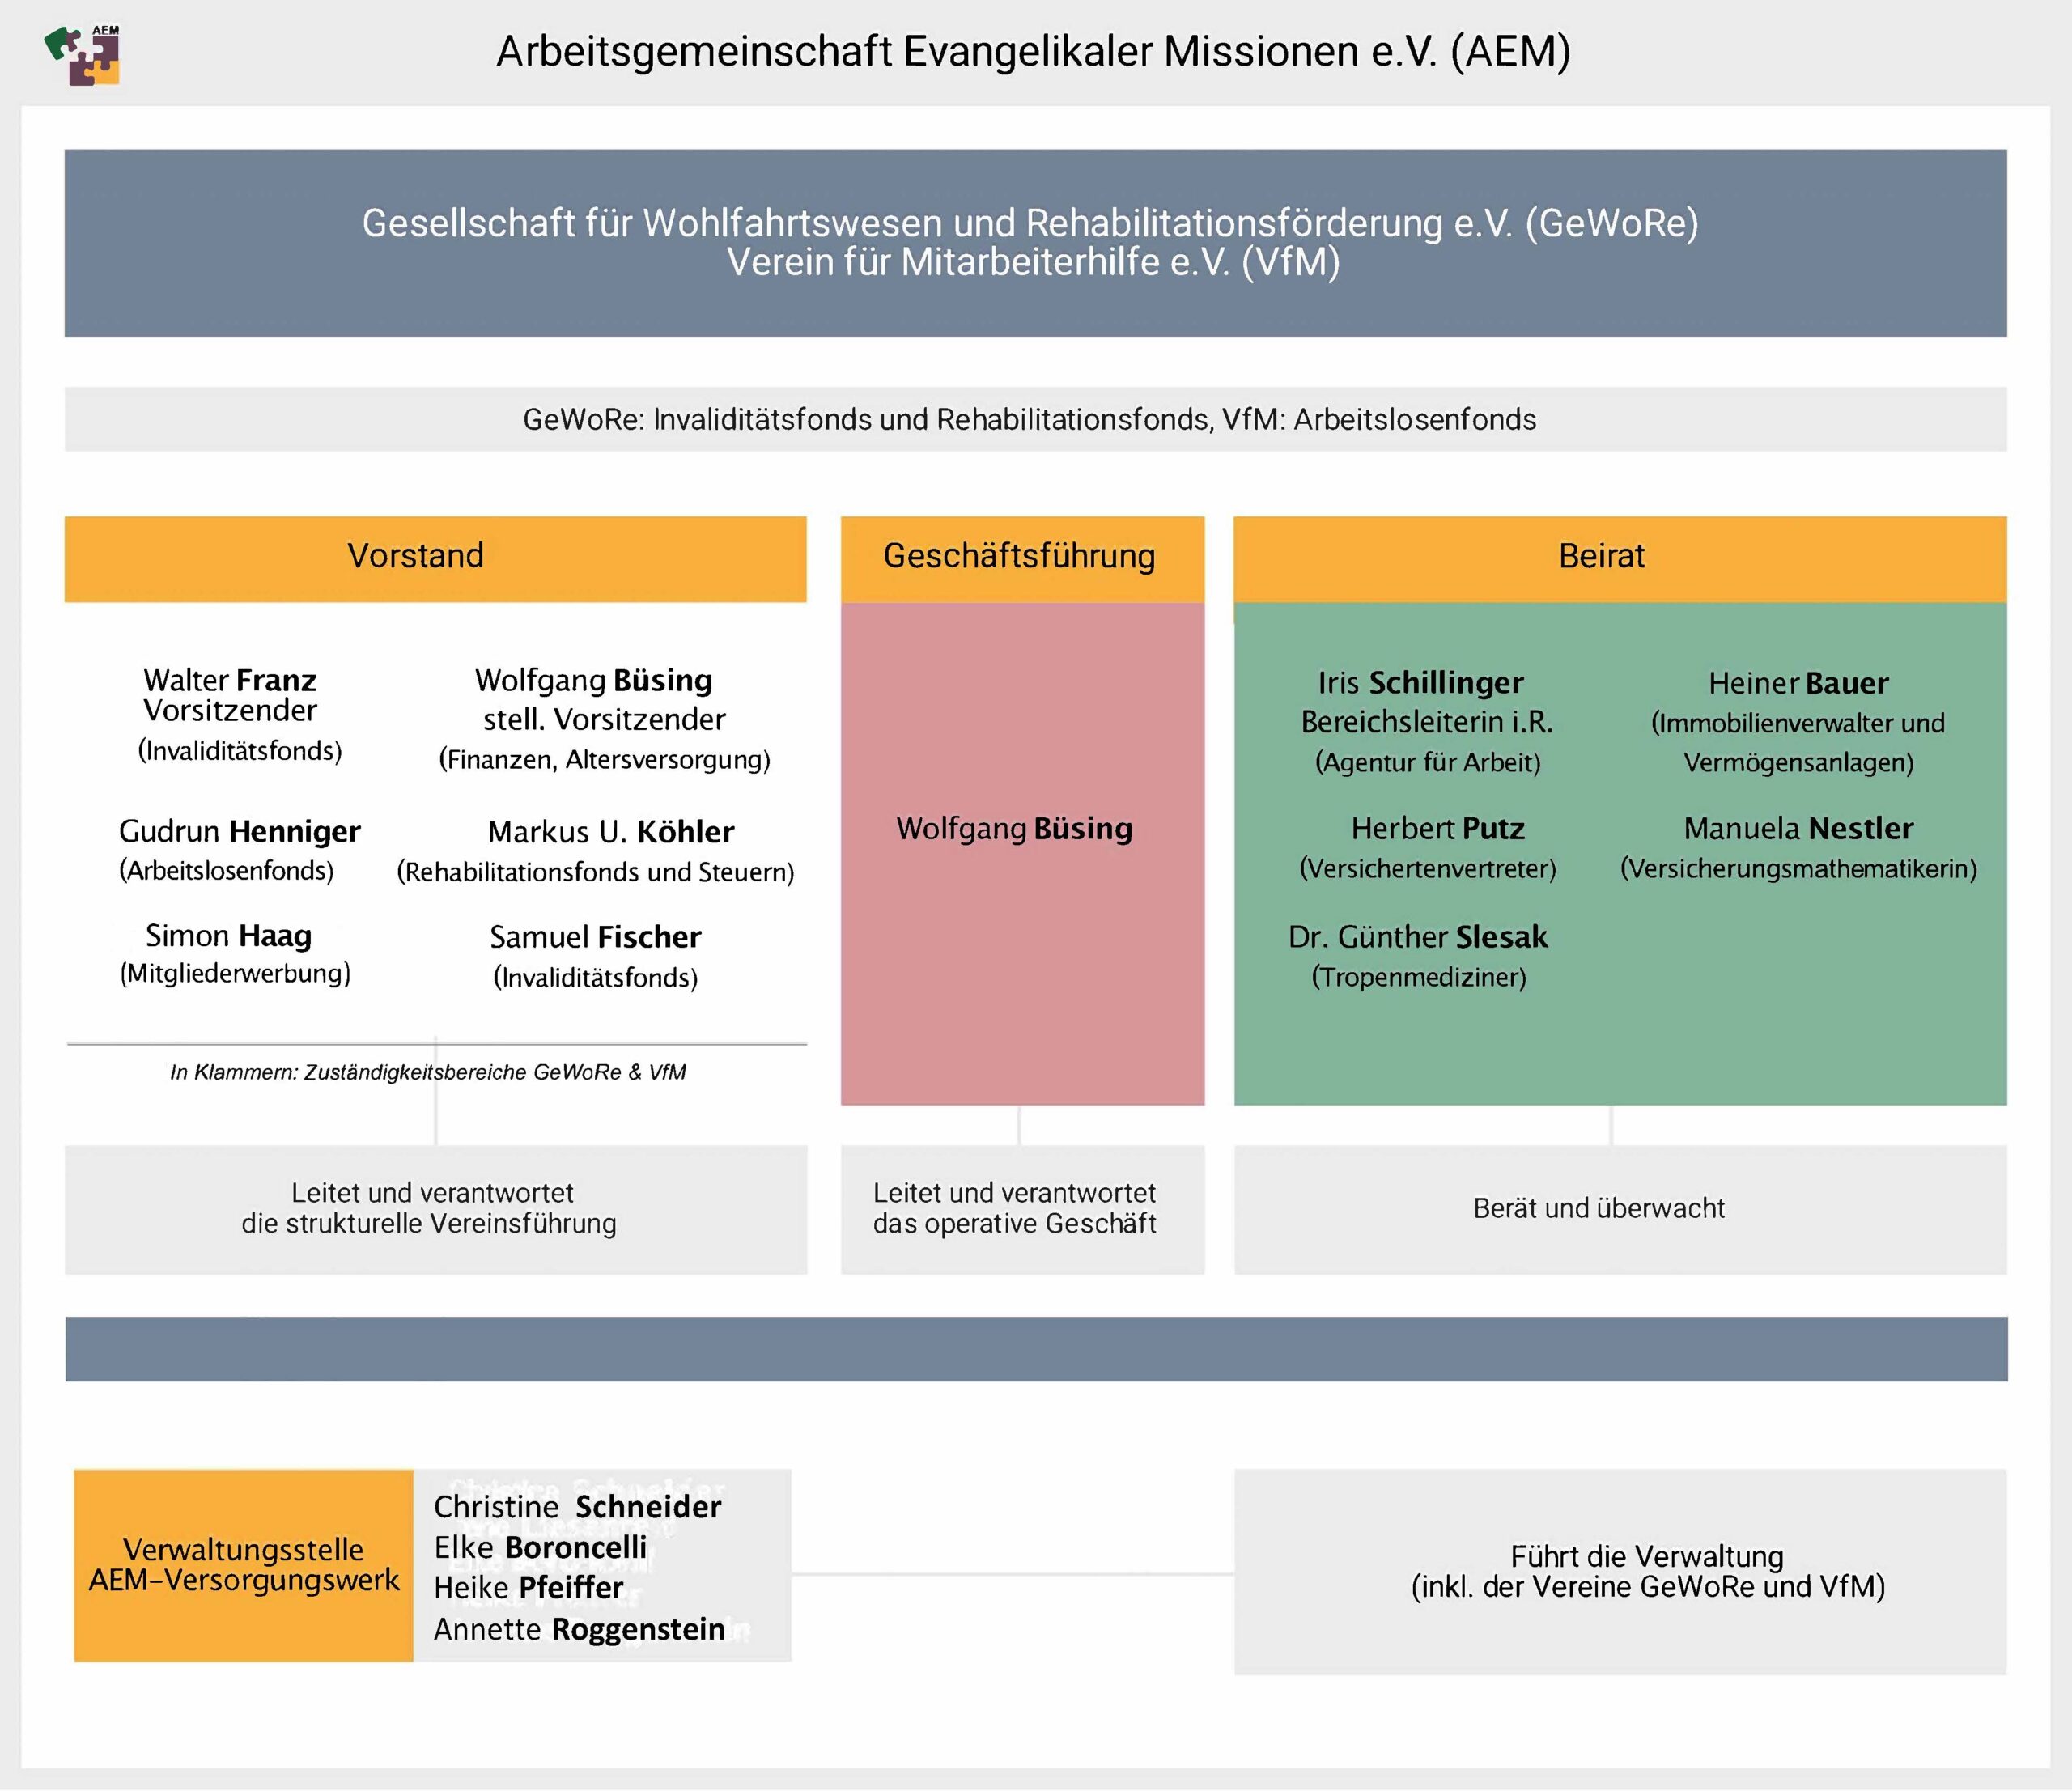Click the box 'Leitet und verantwortet die strukturelle Vereinsführung'
The width and height of the screenshot is (2072, 1791).
(x=436, y=1209)
